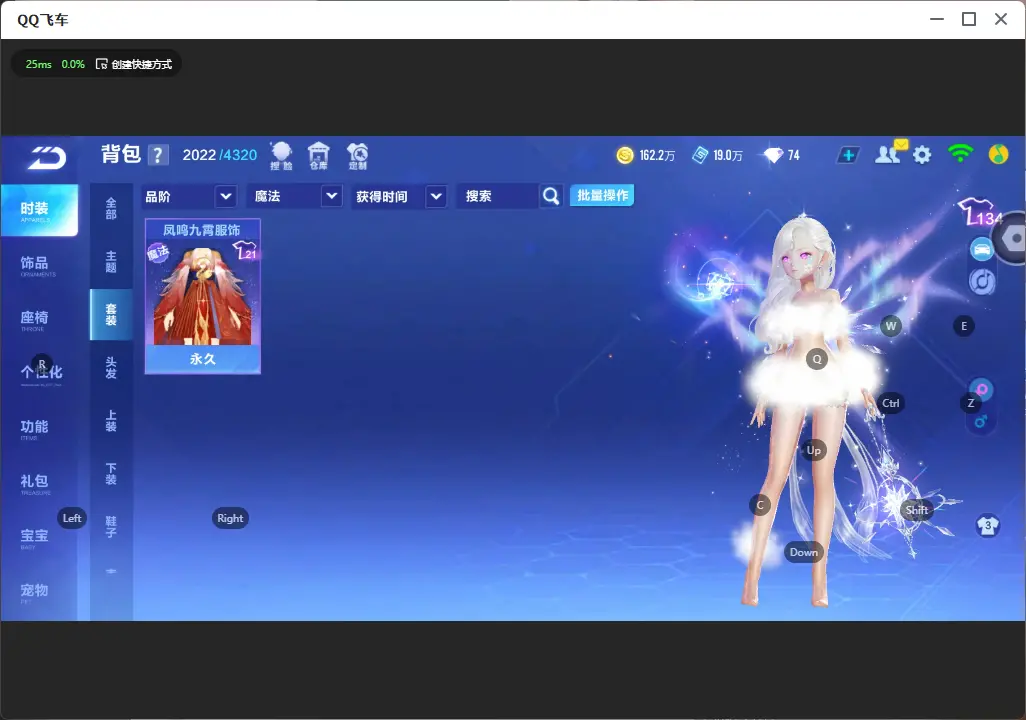Click the W key overlay button
This screenshot has height=720, width=1026.
891,326
